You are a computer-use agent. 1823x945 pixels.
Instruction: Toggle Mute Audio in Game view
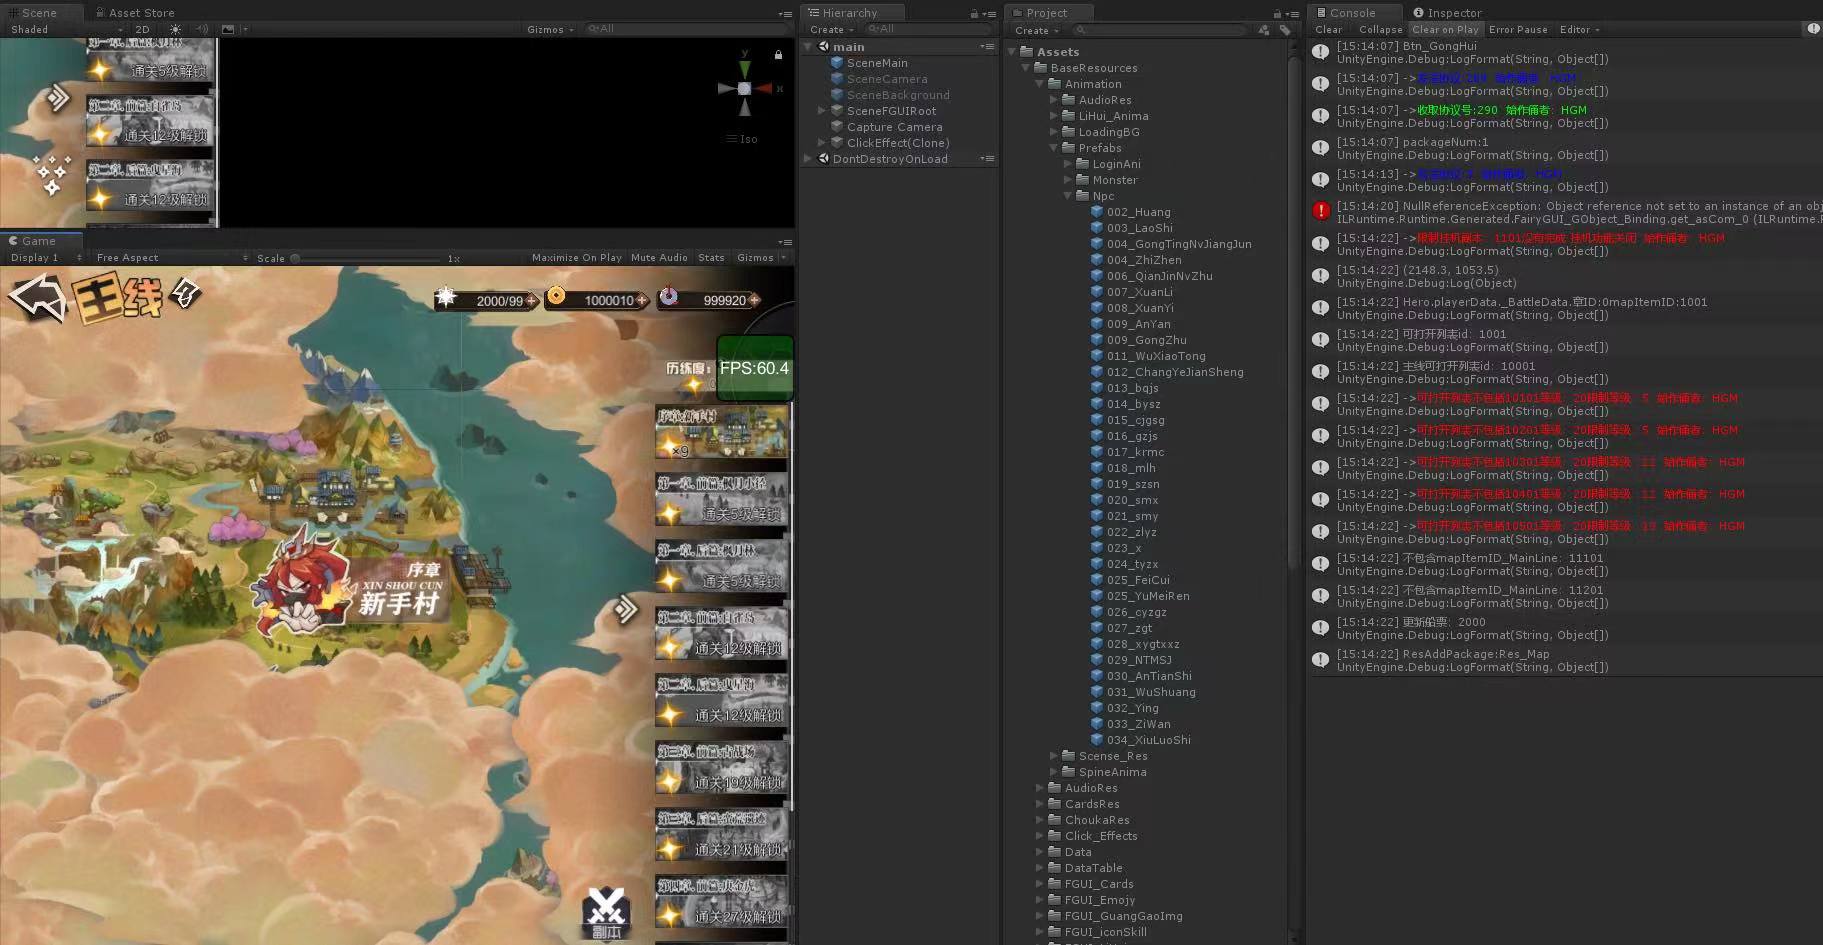(x=659, y=258)
